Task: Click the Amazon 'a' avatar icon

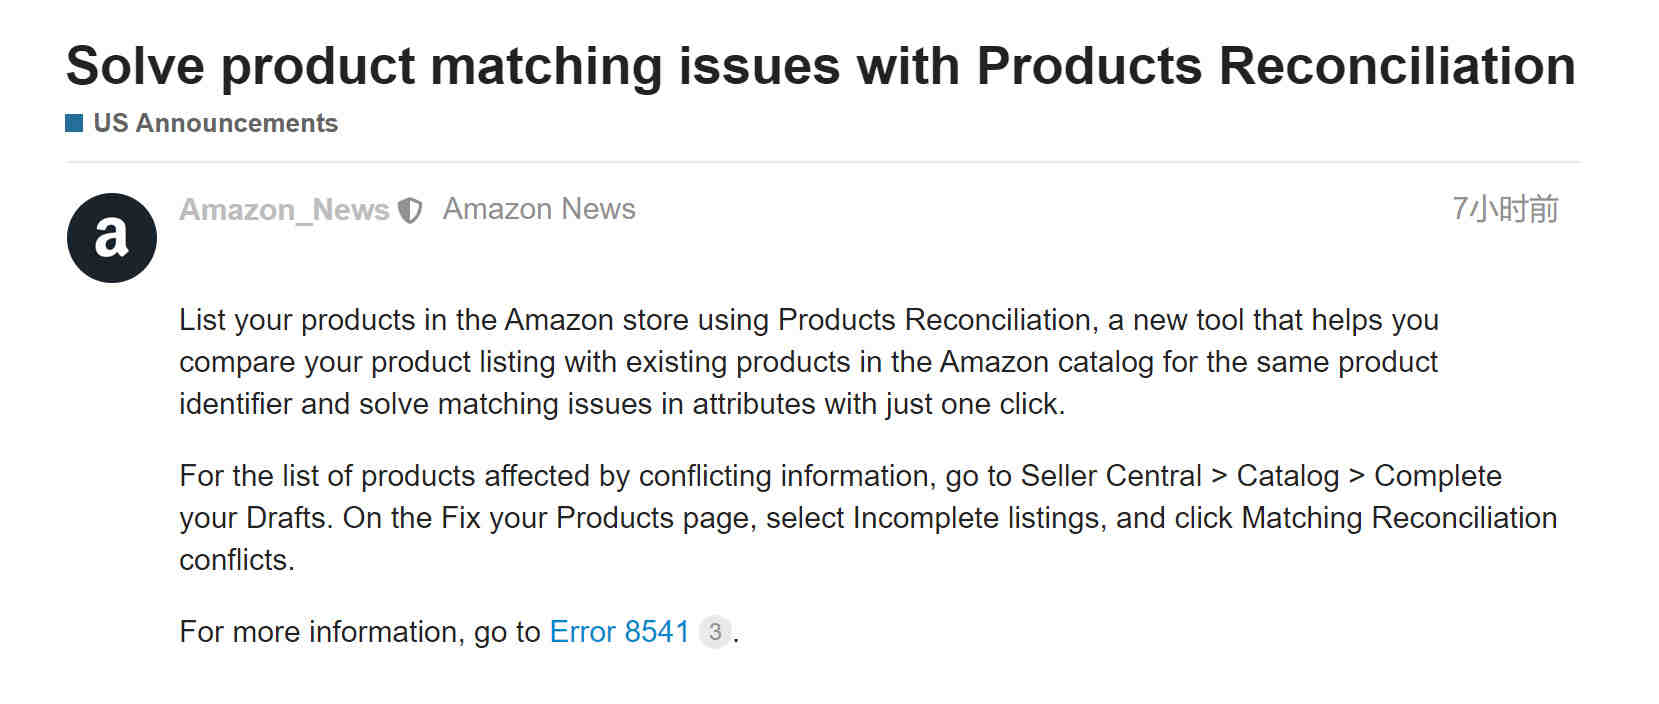Action: 112,238
